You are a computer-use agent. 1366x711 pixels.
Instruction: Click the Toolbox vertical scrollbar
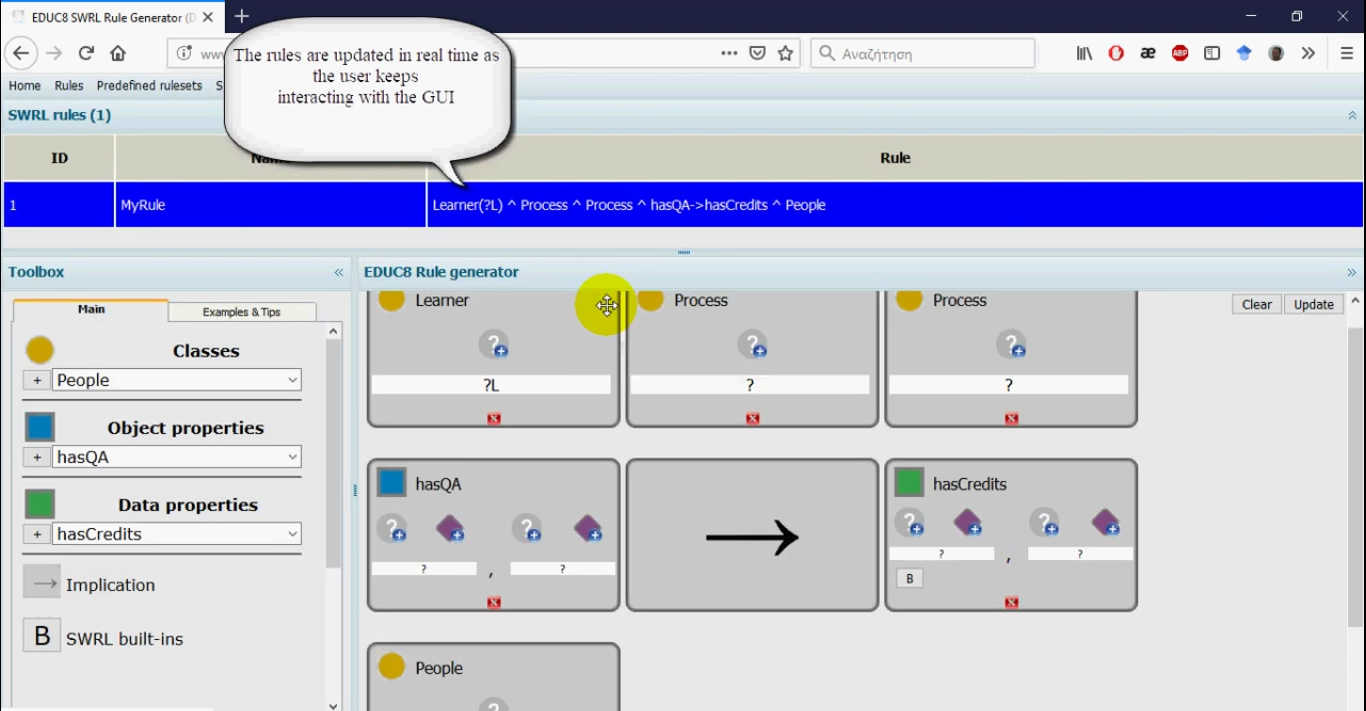tap(334, 454)
